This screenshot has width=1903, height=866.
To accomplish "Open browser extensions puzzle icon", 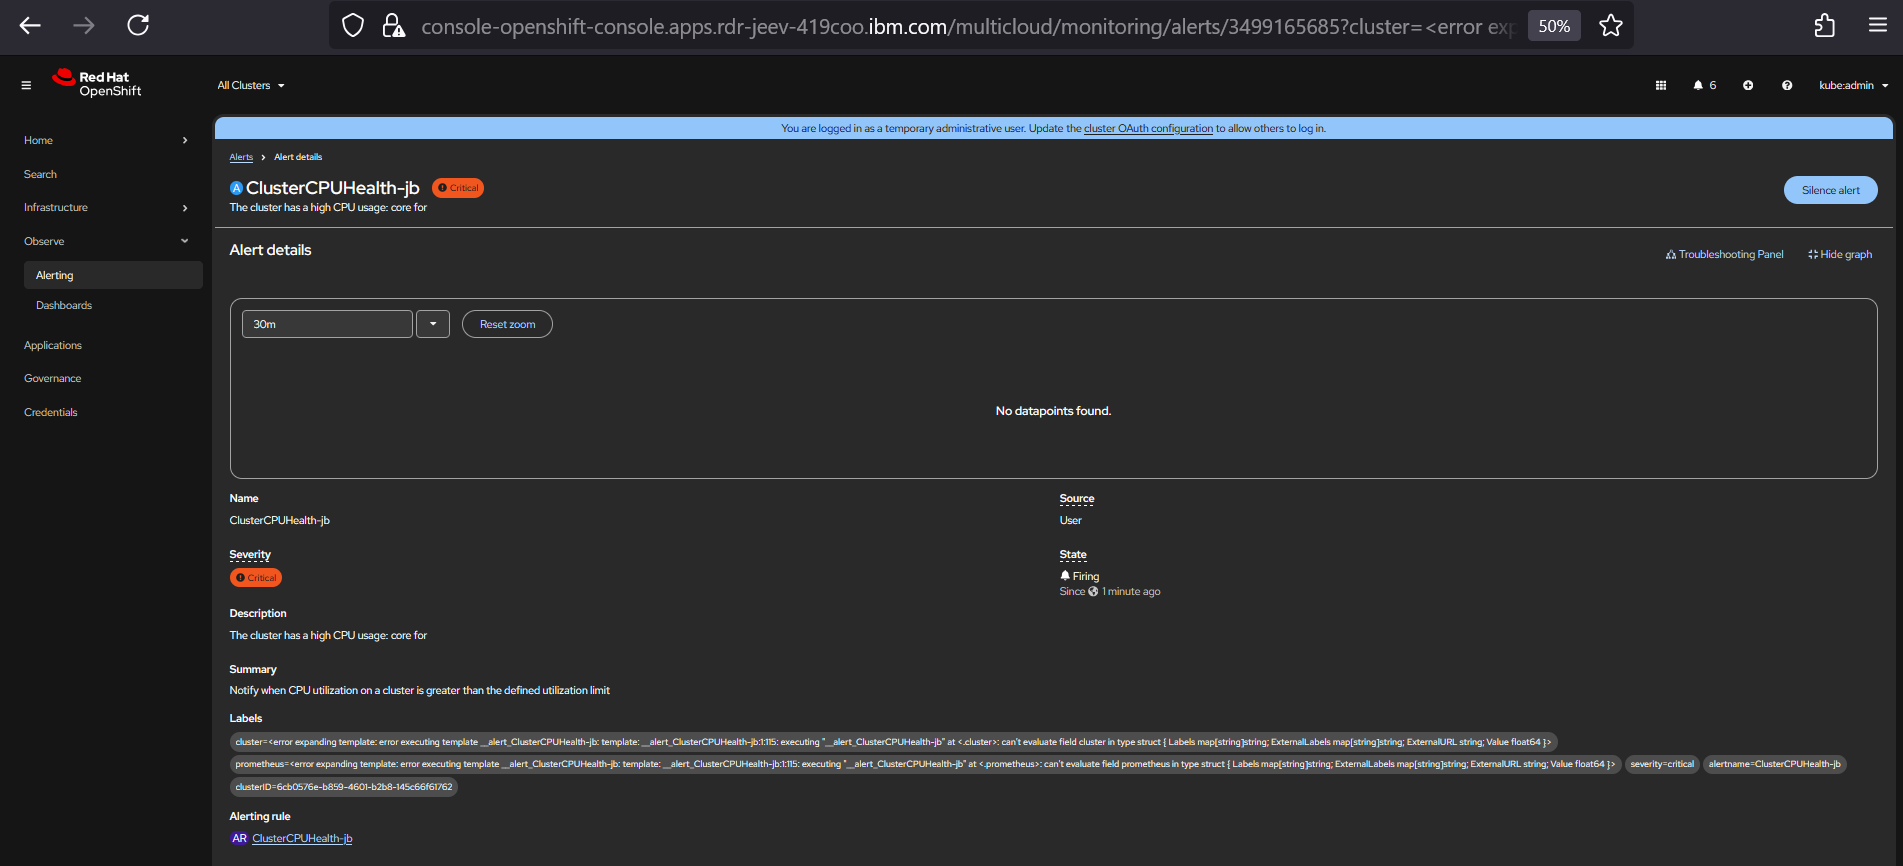I will click(x=1825, y=26).
